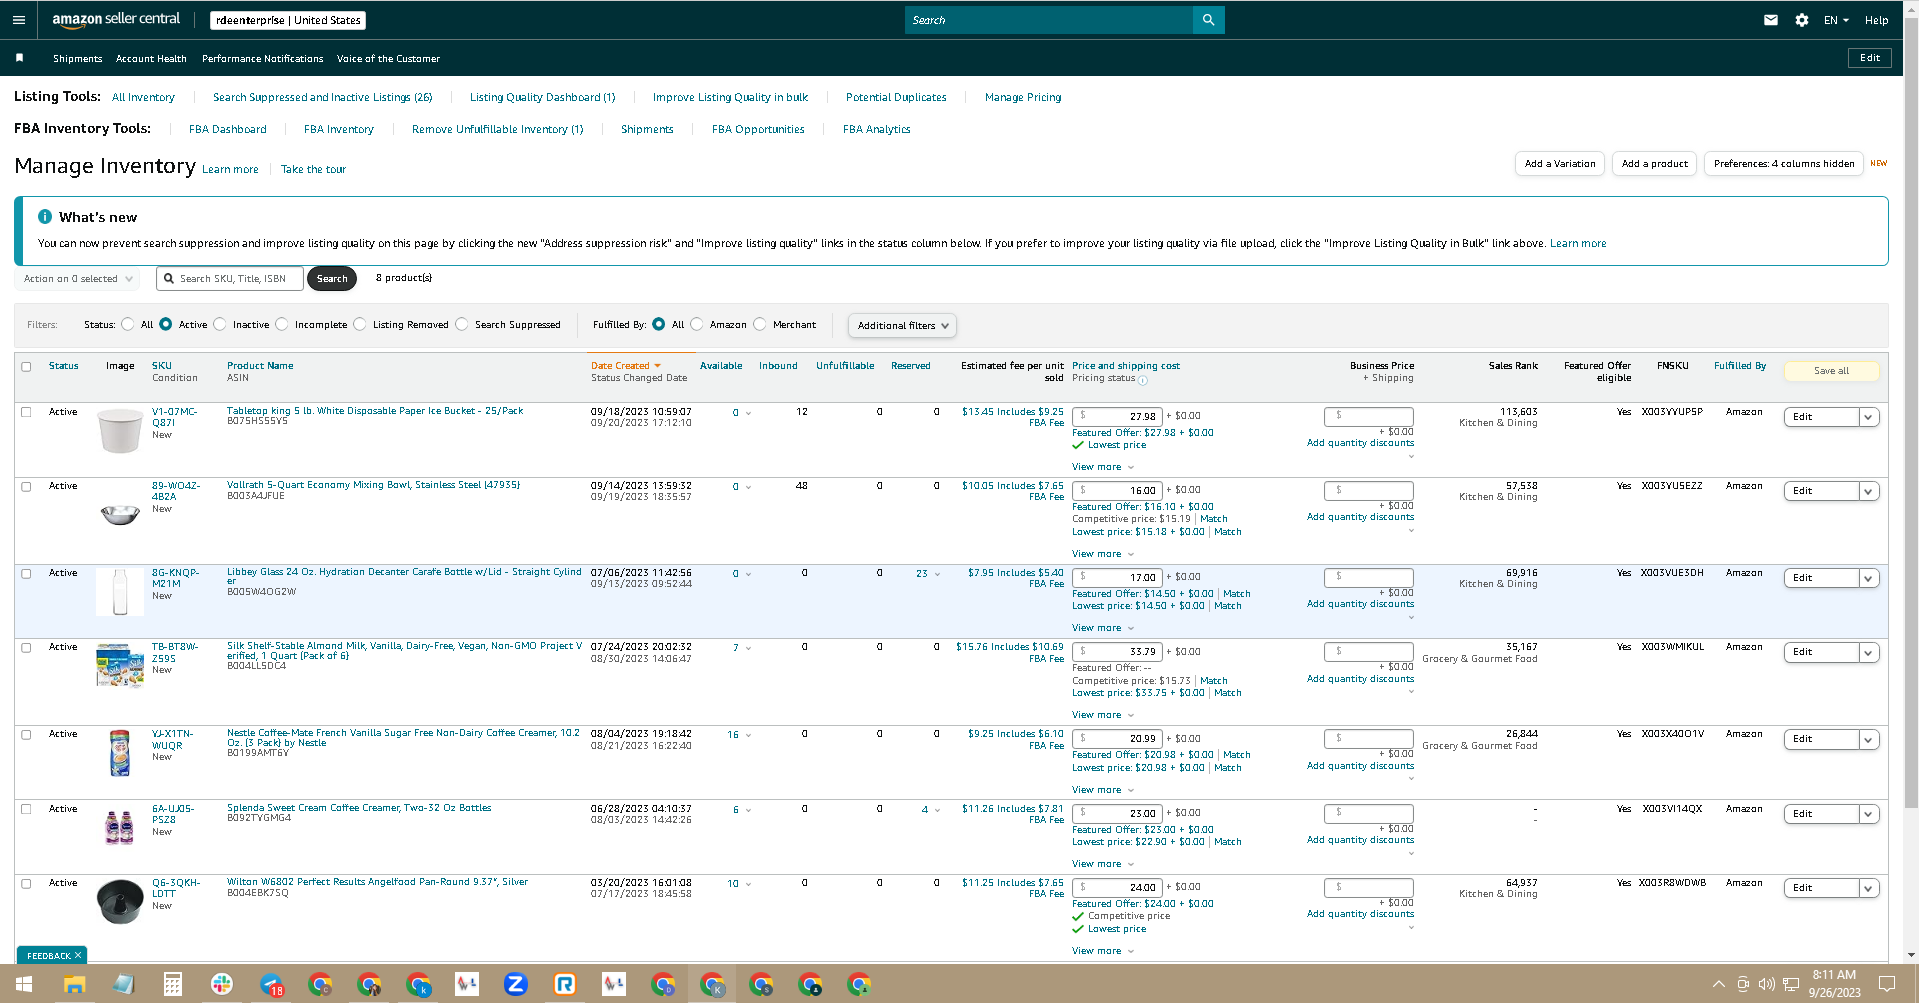Expand View more for Vollrath Mixing Bowl row

pos(1102,554)
